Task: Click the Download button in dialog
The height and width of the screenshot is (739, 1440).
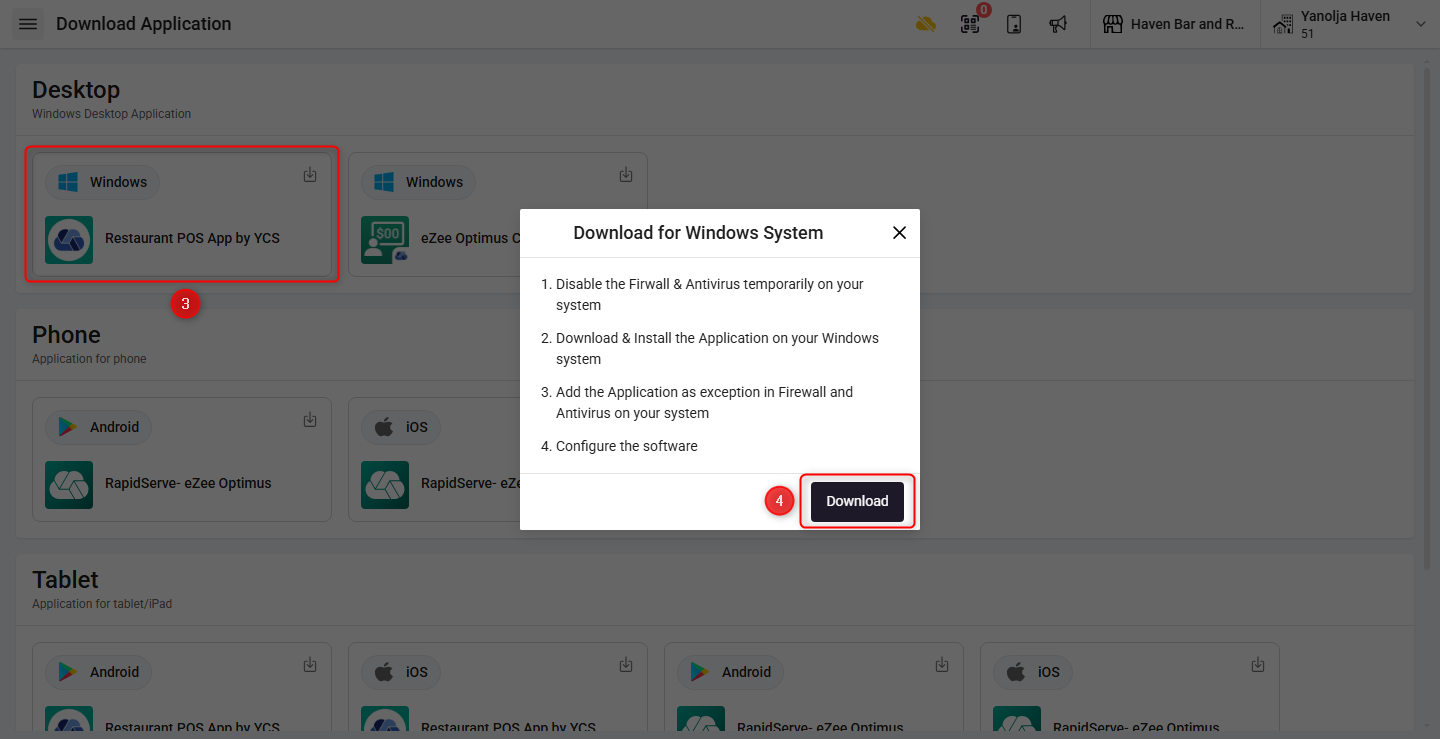Action: [857, 501]
